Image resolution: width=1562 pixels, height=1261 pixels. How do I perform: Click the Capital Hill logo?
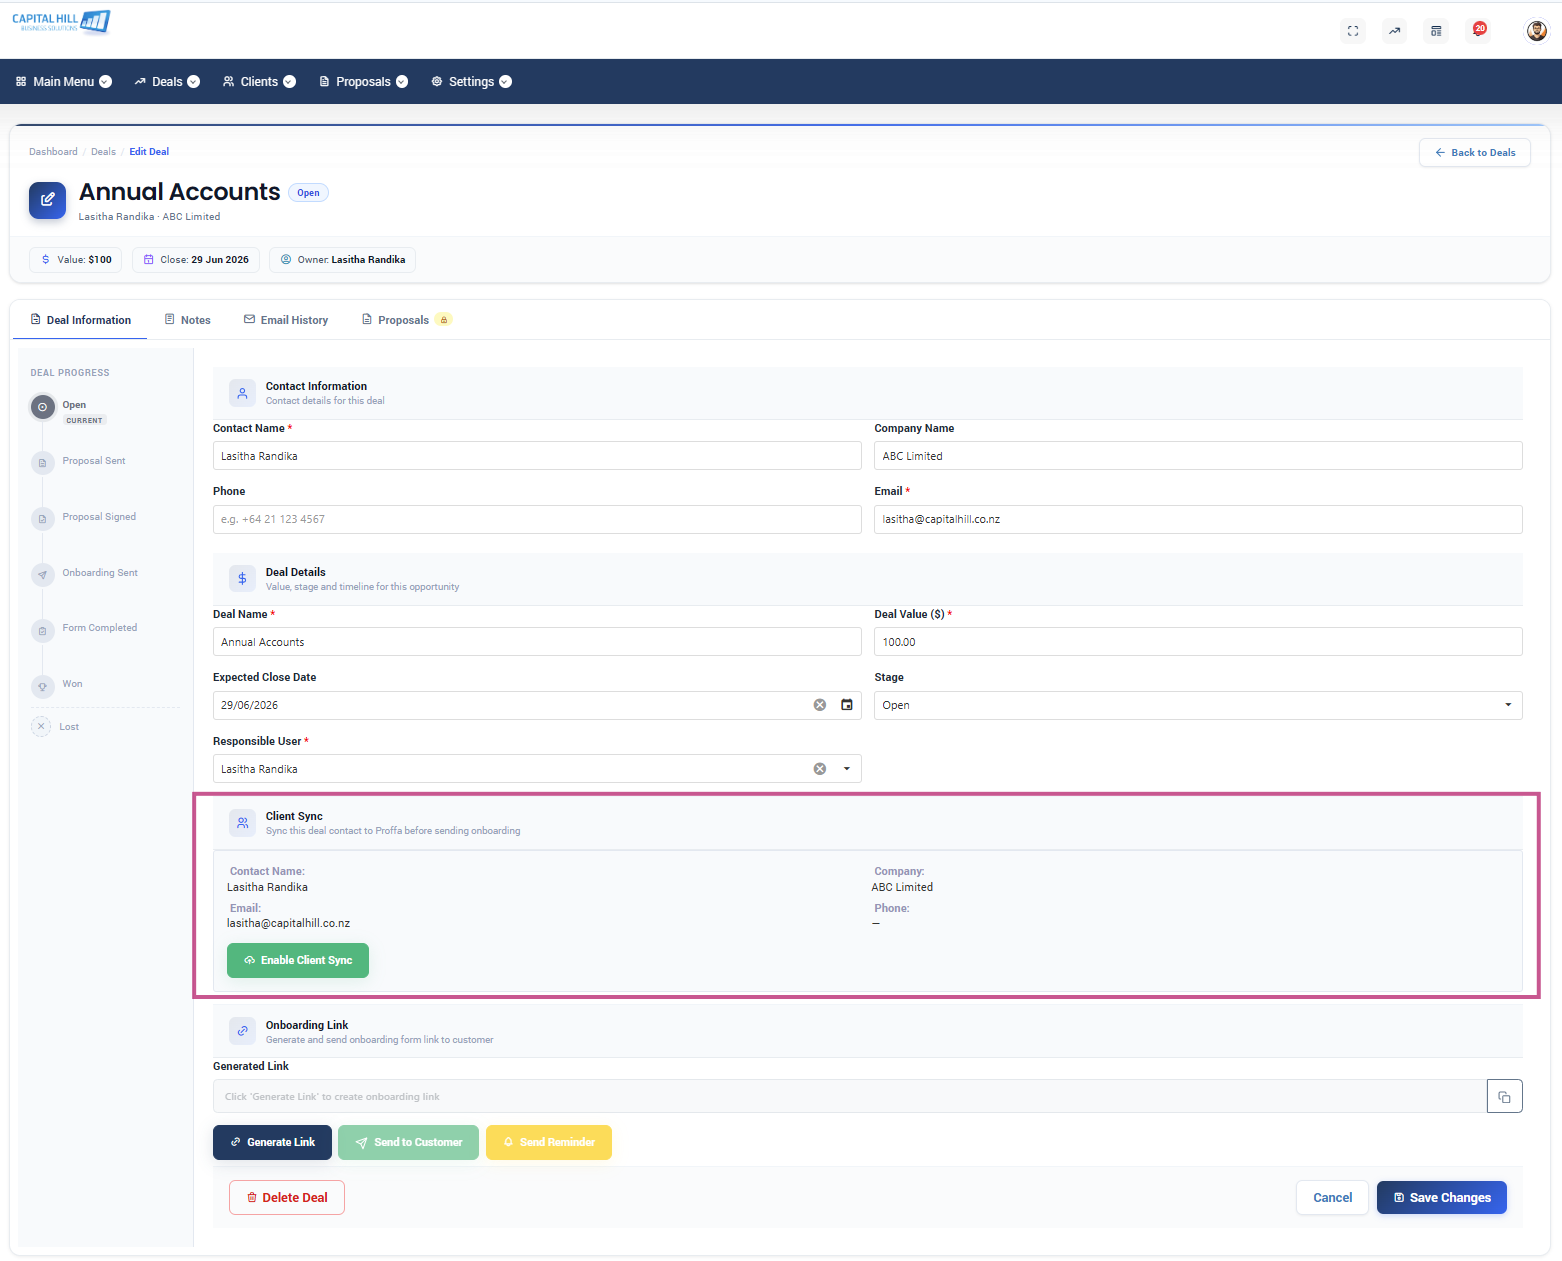pyautogui.click(x=61, y=21)
